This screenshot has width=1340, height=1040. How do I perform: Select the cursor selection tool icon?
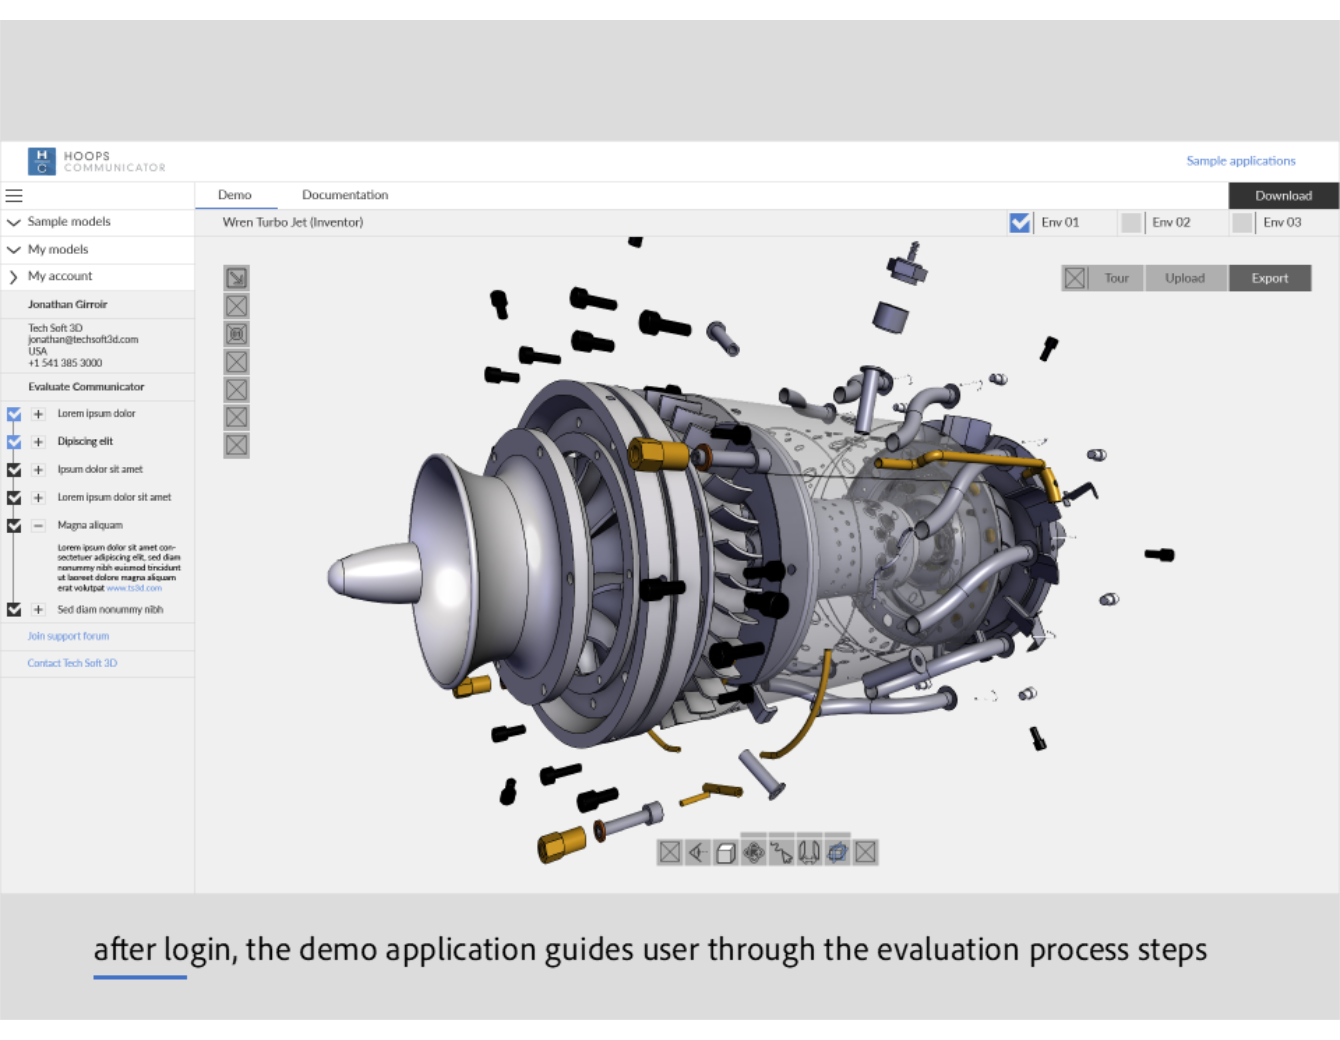click(x=781, y=851)
